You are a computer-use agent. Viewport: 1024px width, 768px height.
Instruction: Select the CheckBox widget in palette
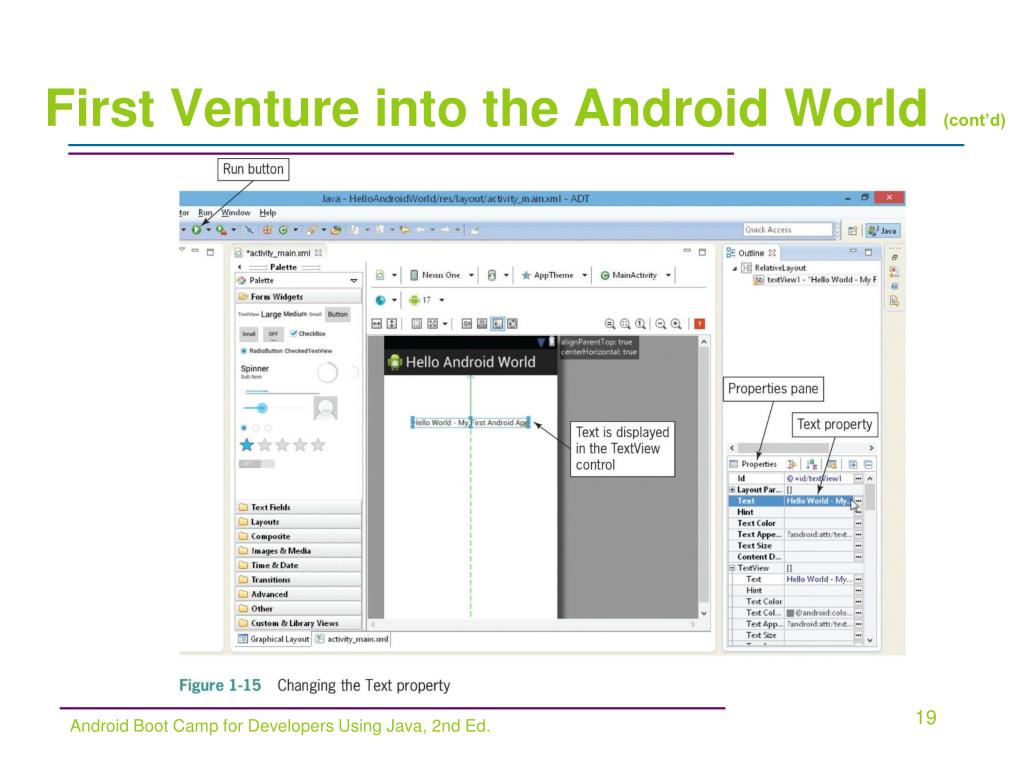point(308,334)
